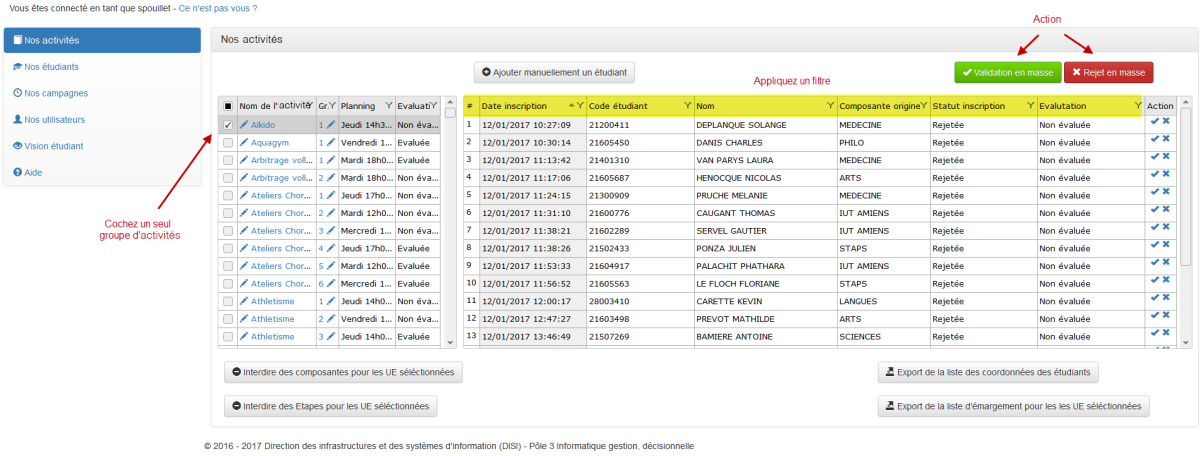Click filter icon on Code étudiant column
This screenshot has height=456, width=1200.
[687, 106]
